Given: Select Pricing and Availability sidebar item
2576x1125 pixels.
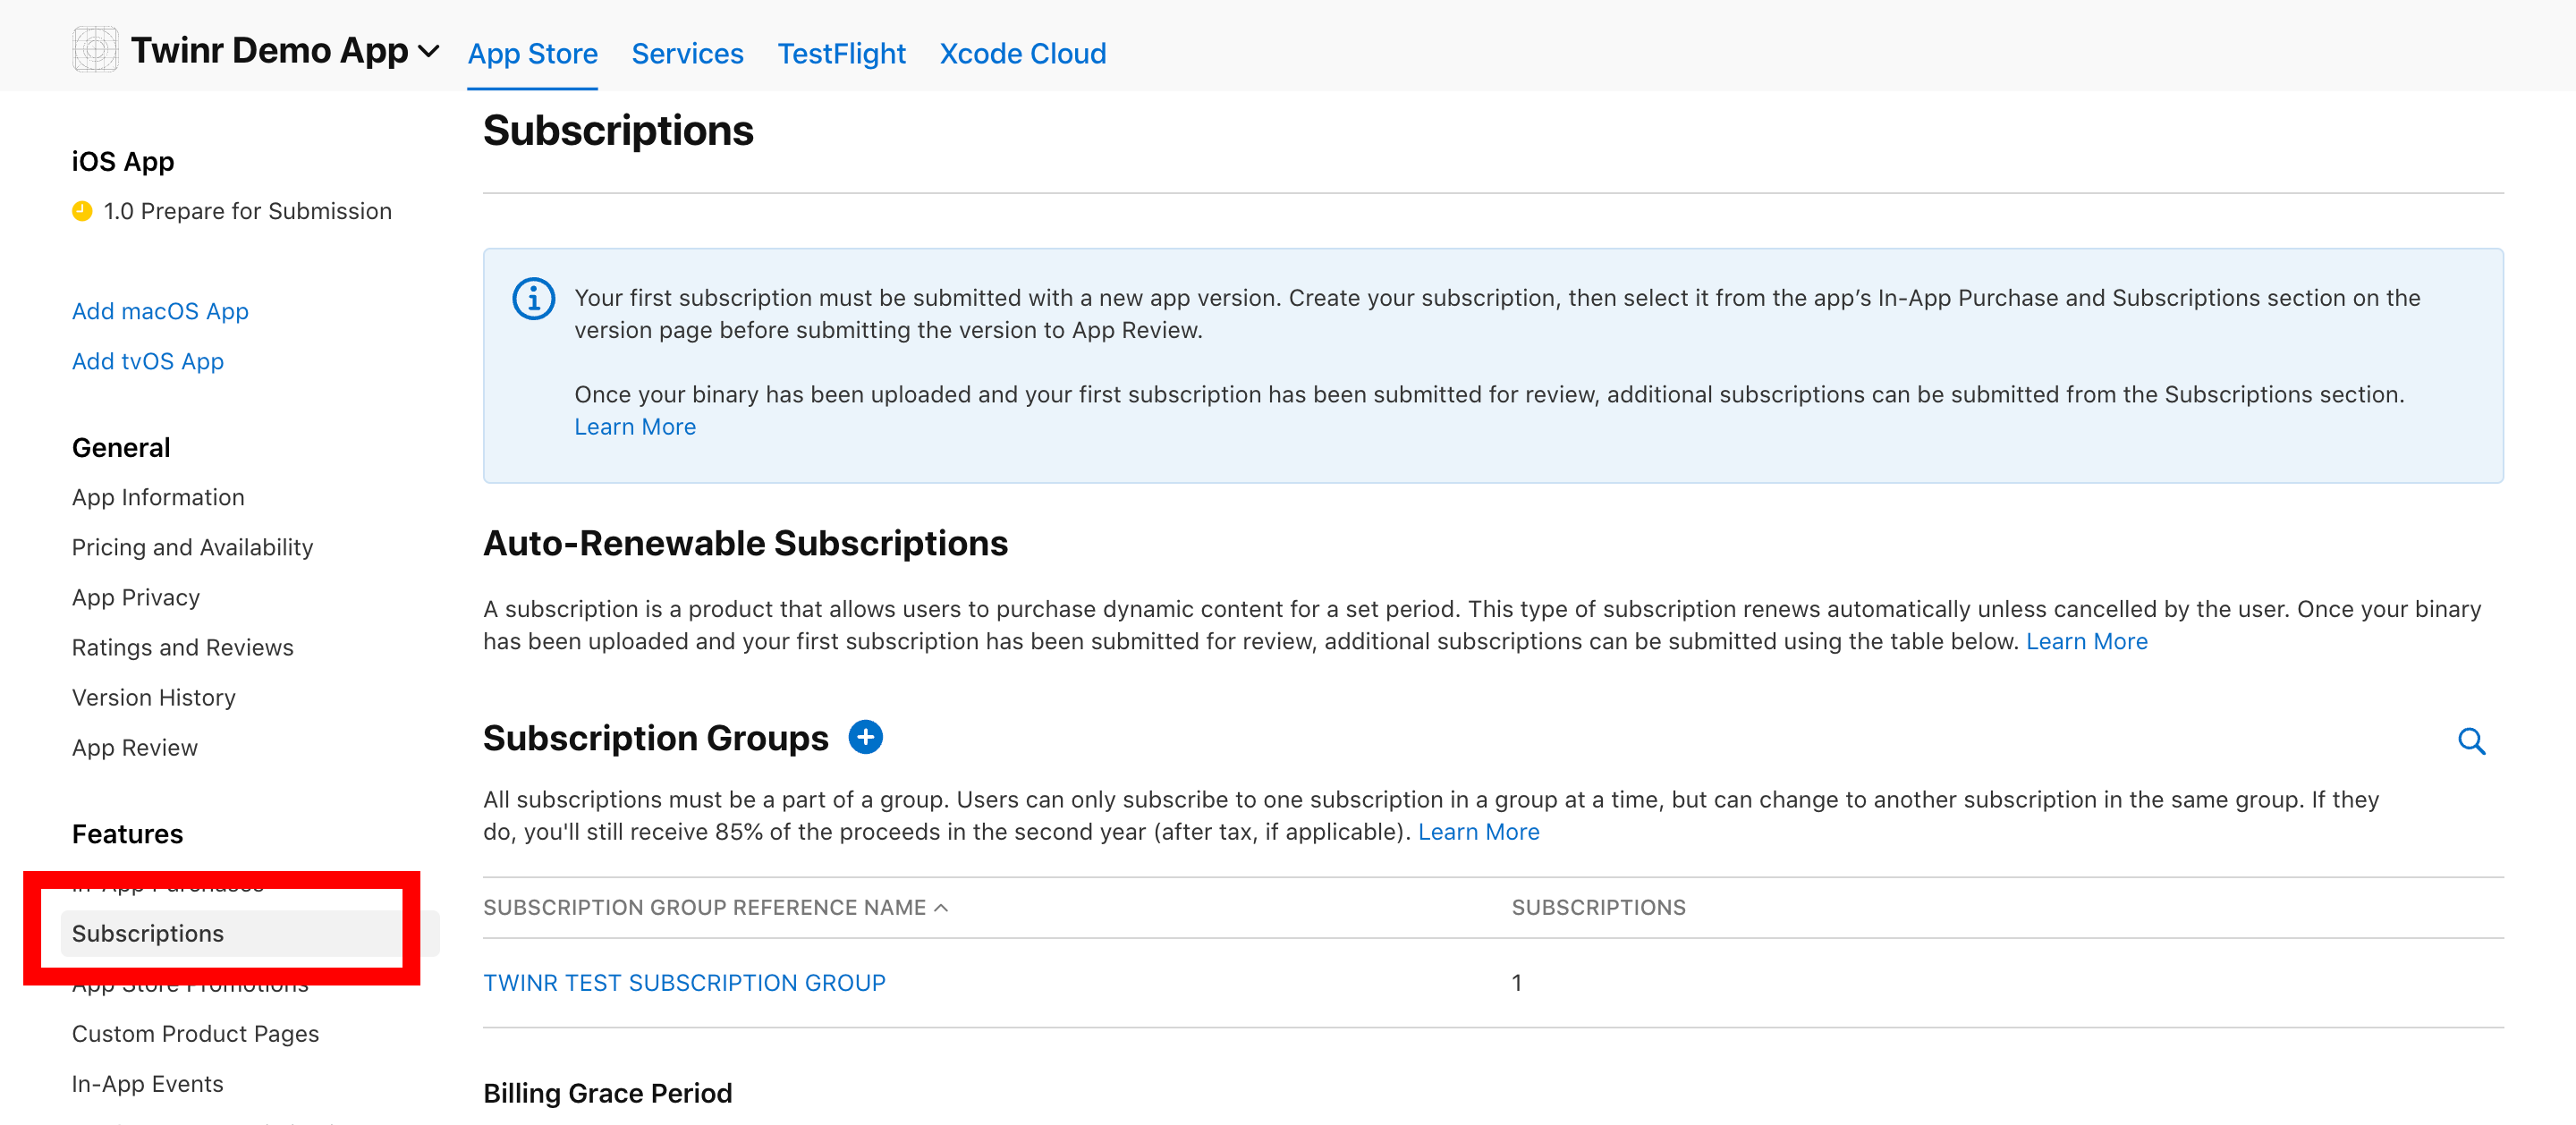Looking at the screenshot, I should tap(192, 547).
